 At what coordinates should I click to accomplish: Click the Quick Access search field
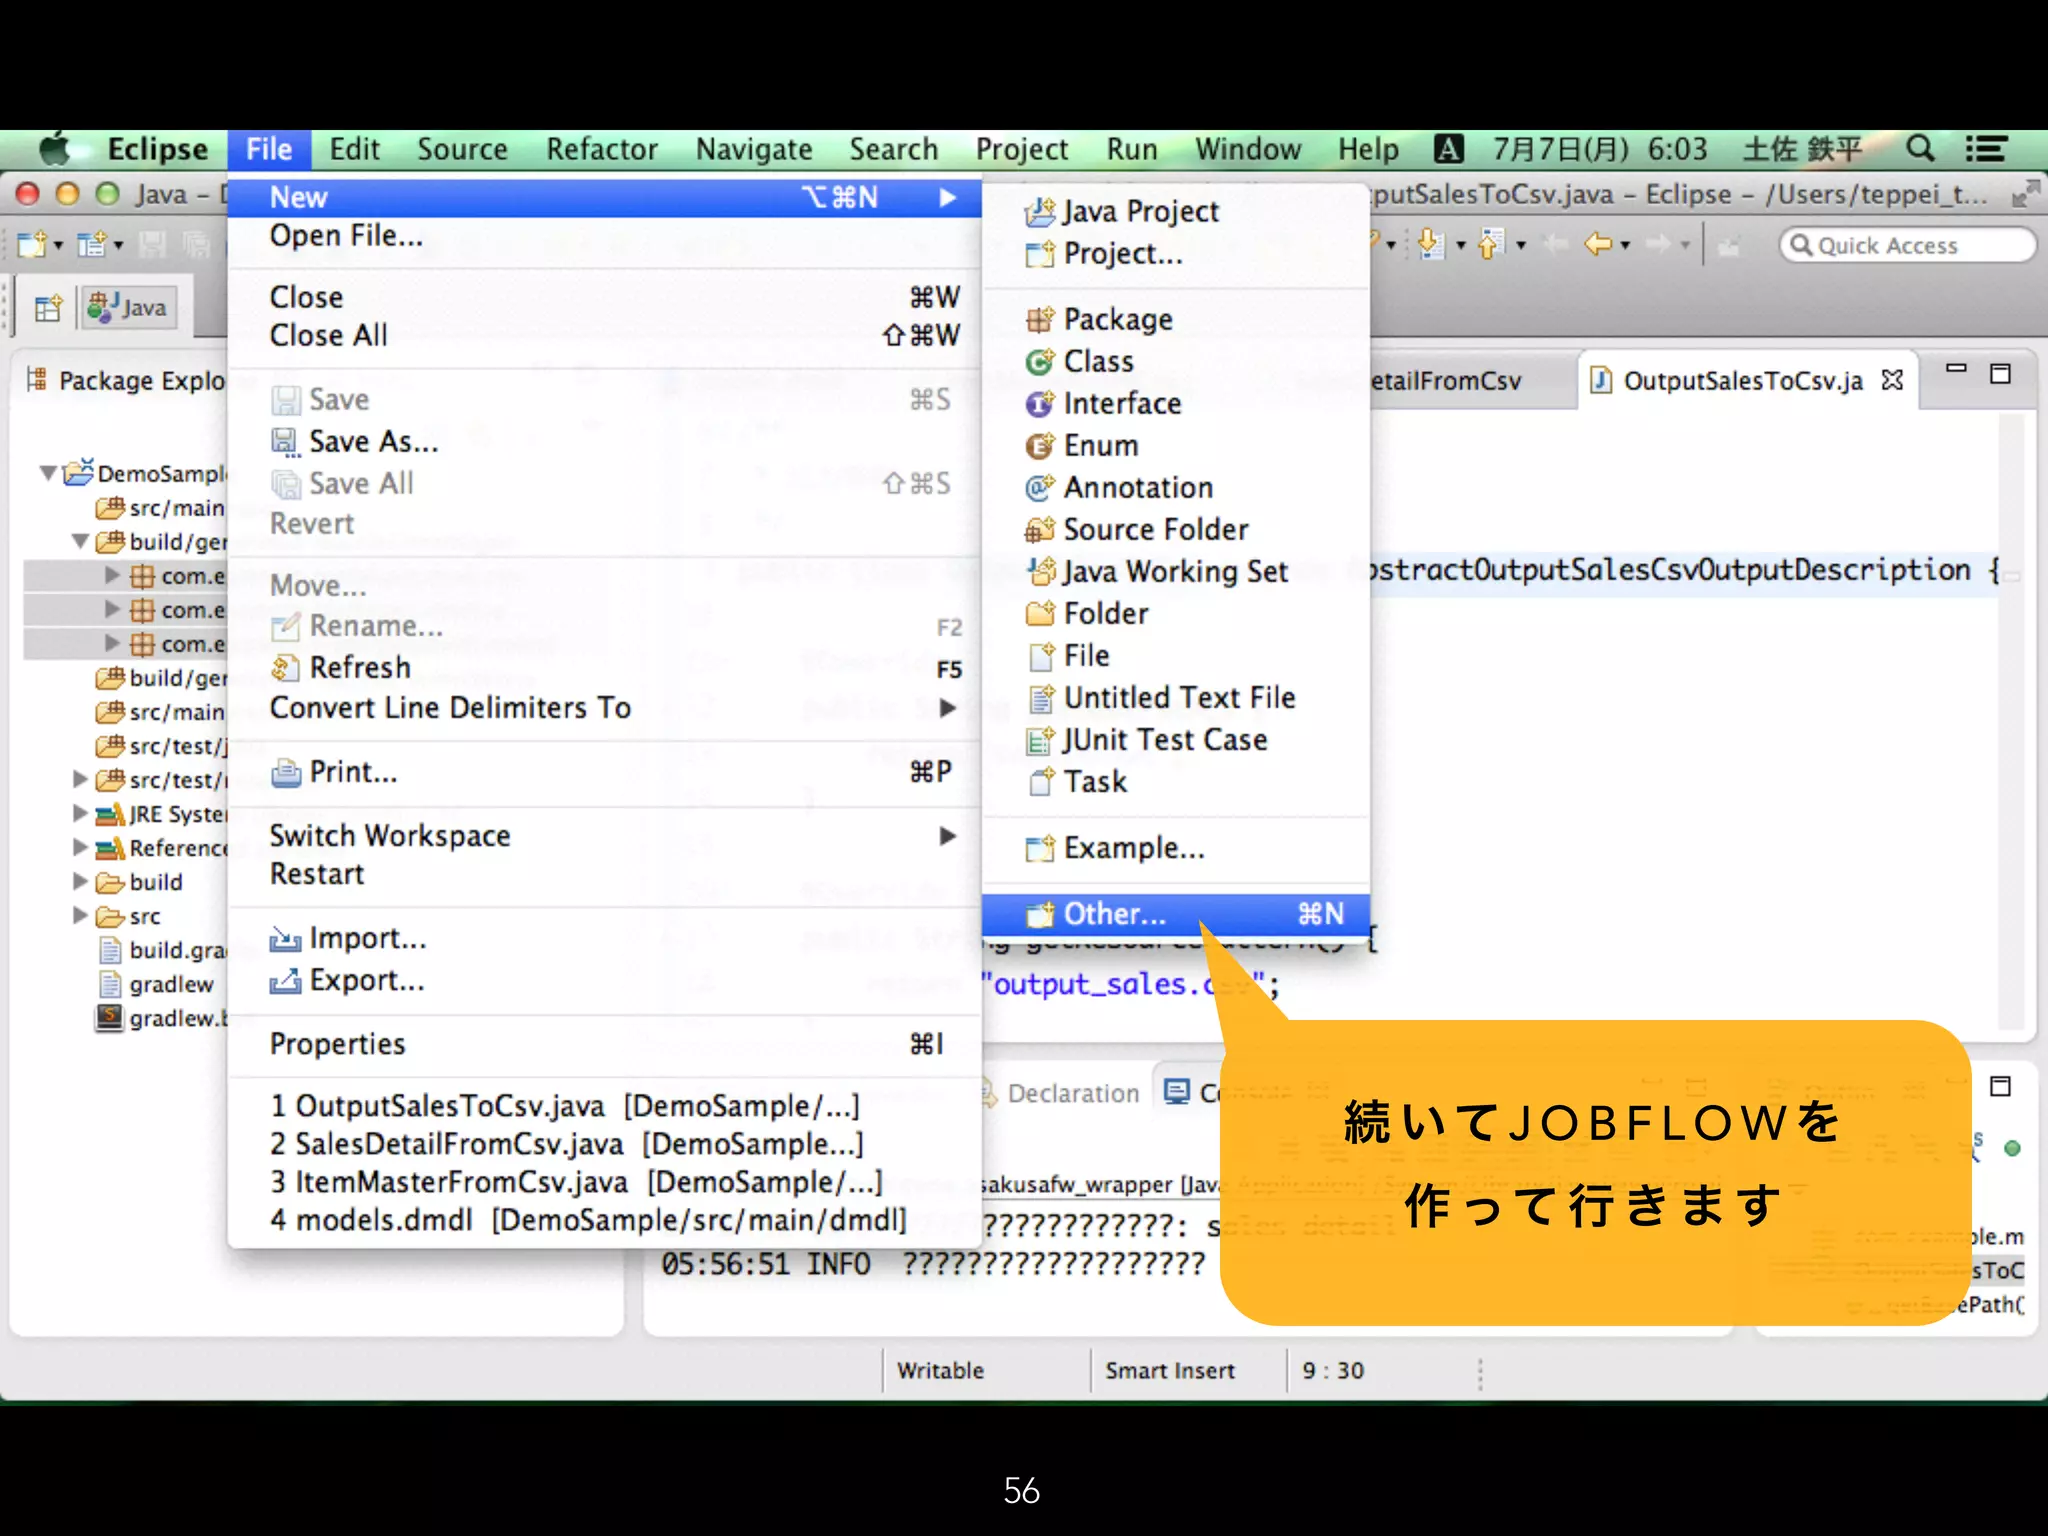tap(1907, 245)
